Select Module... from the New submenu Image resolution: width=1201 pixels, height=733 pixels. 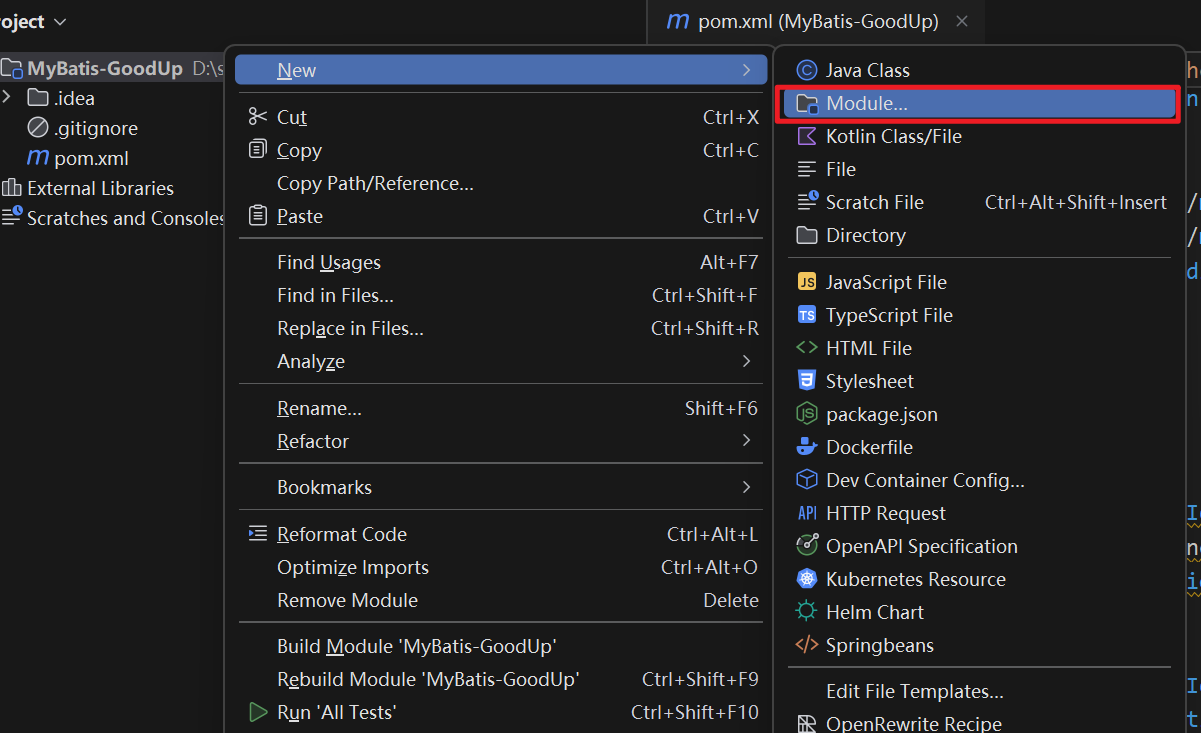(866, 103)
